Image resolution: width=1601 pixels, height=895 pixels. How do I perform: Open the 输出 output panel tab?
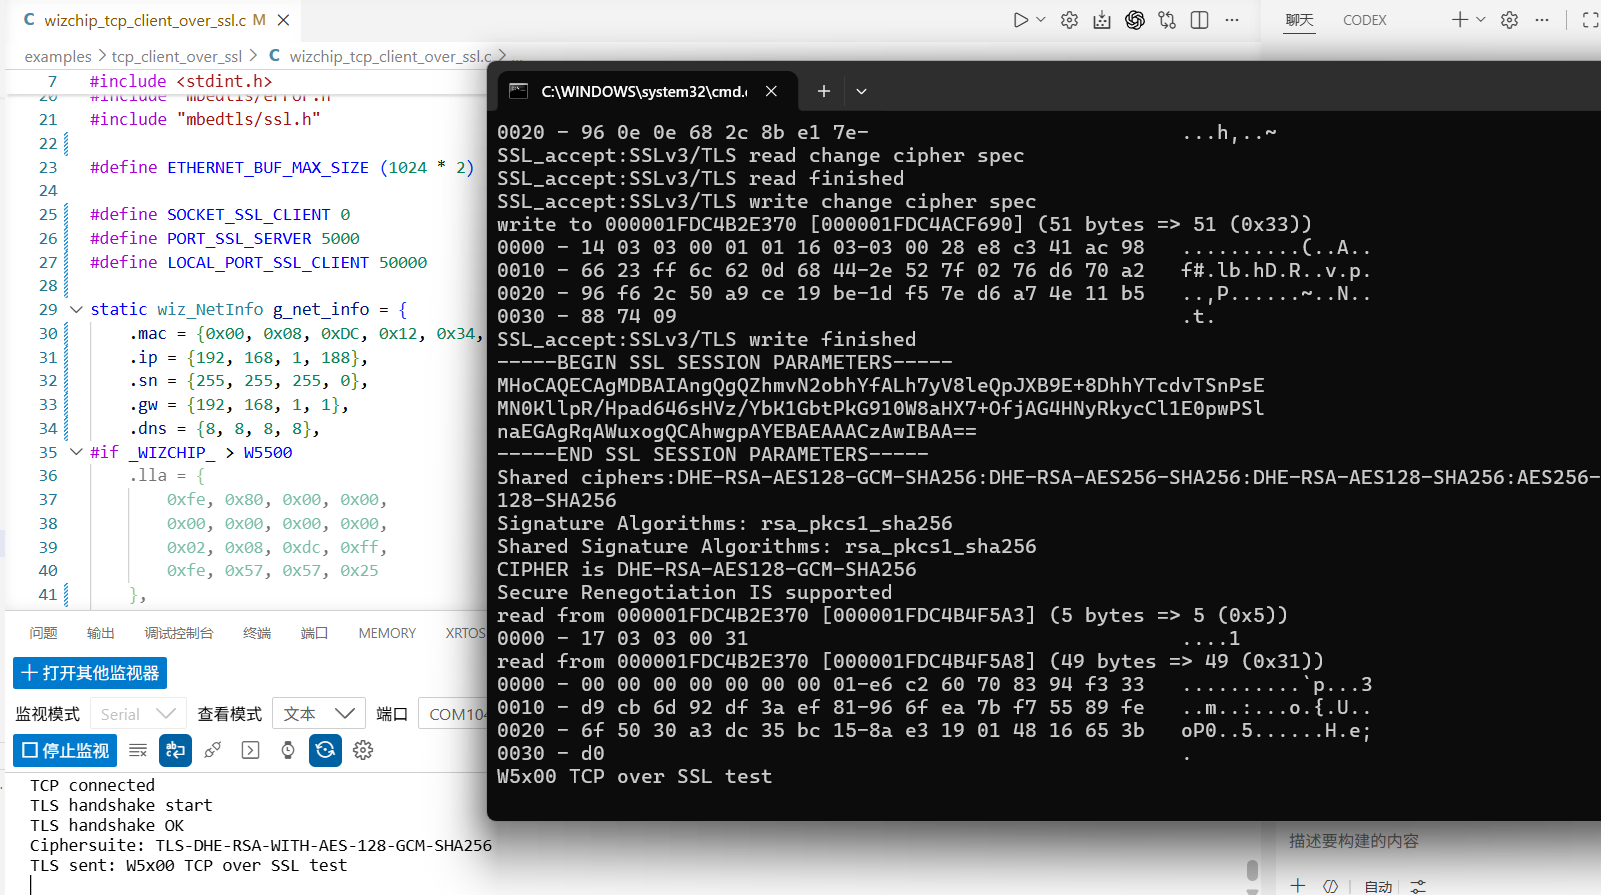[x=100, y=633]
